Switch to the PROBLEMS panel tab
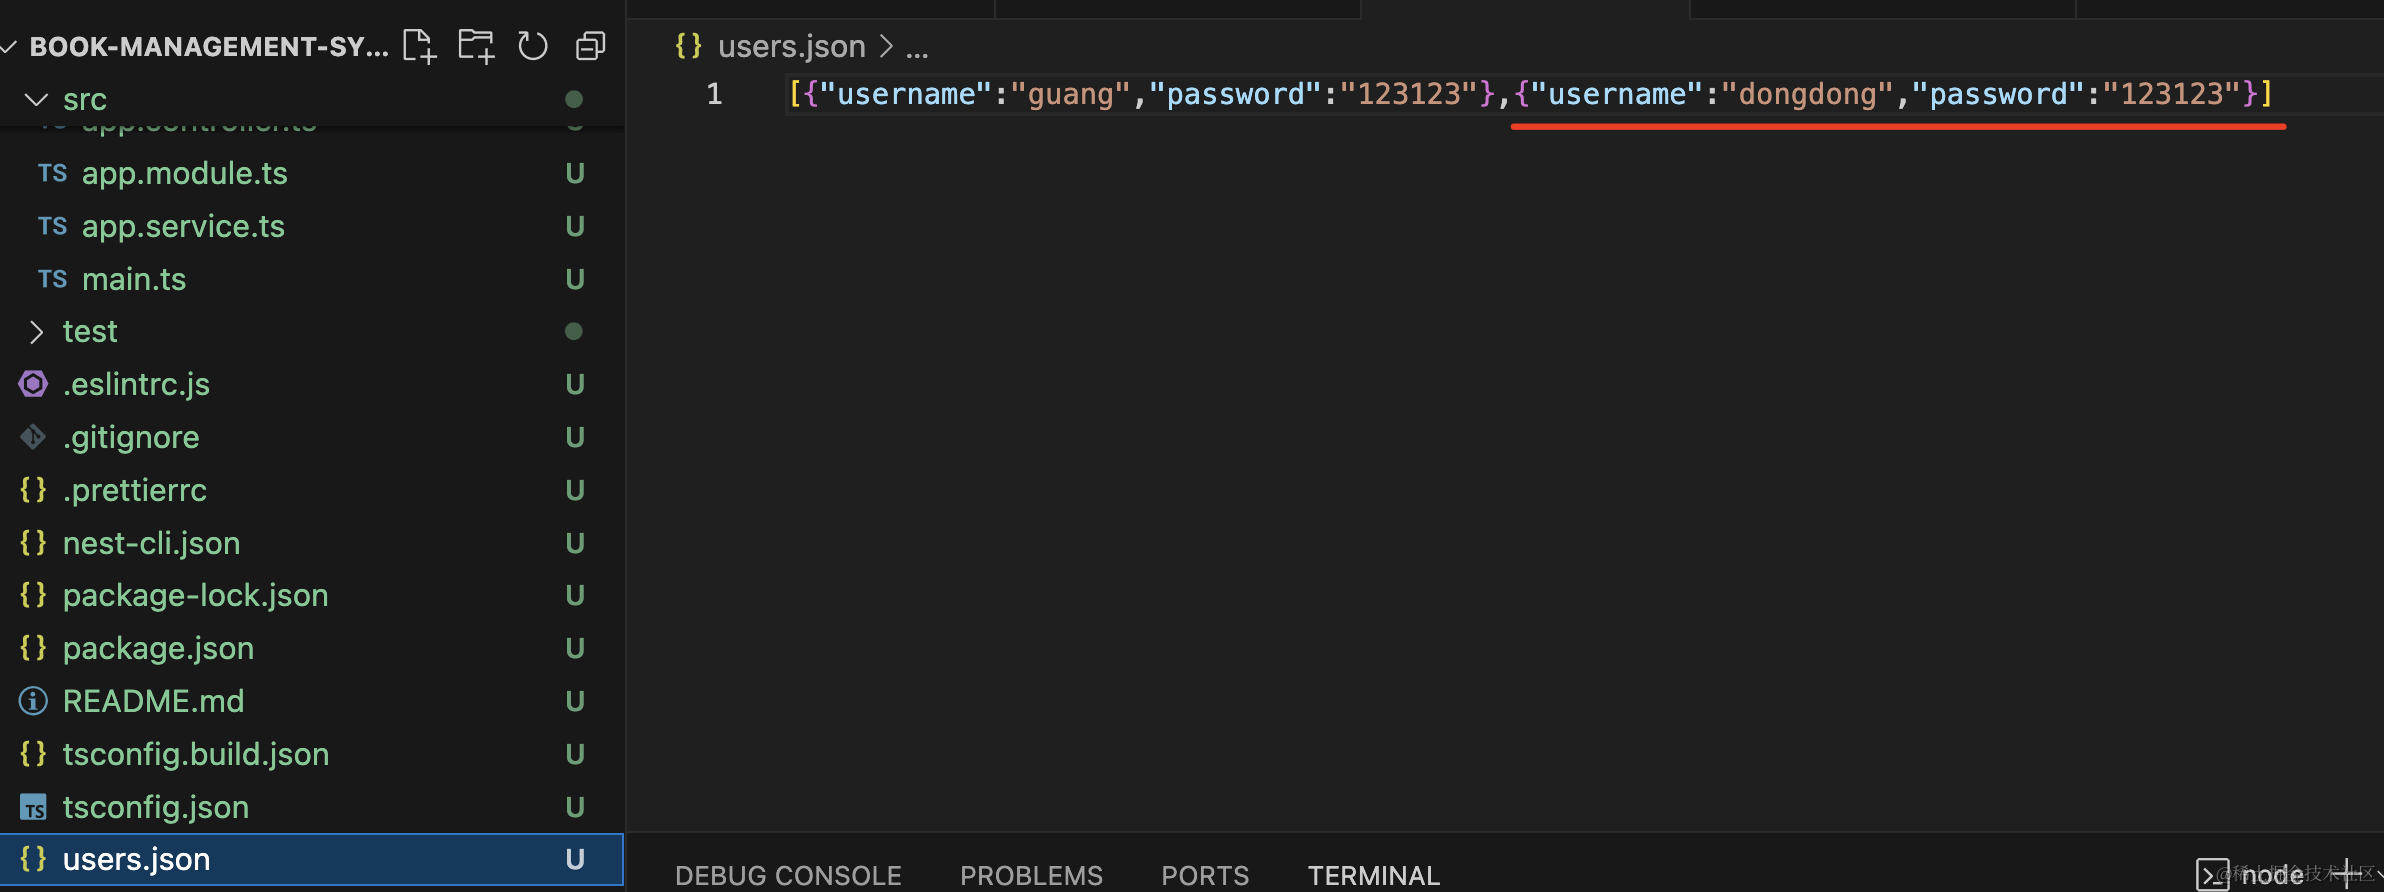This screenshot has width=2384, height=892. pyautogui.click(x=1031, y=875)
